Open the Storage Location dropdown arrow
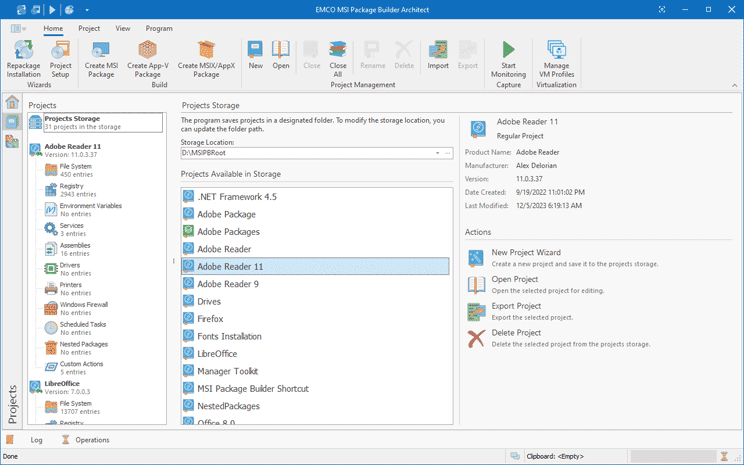 click(437, 153)
